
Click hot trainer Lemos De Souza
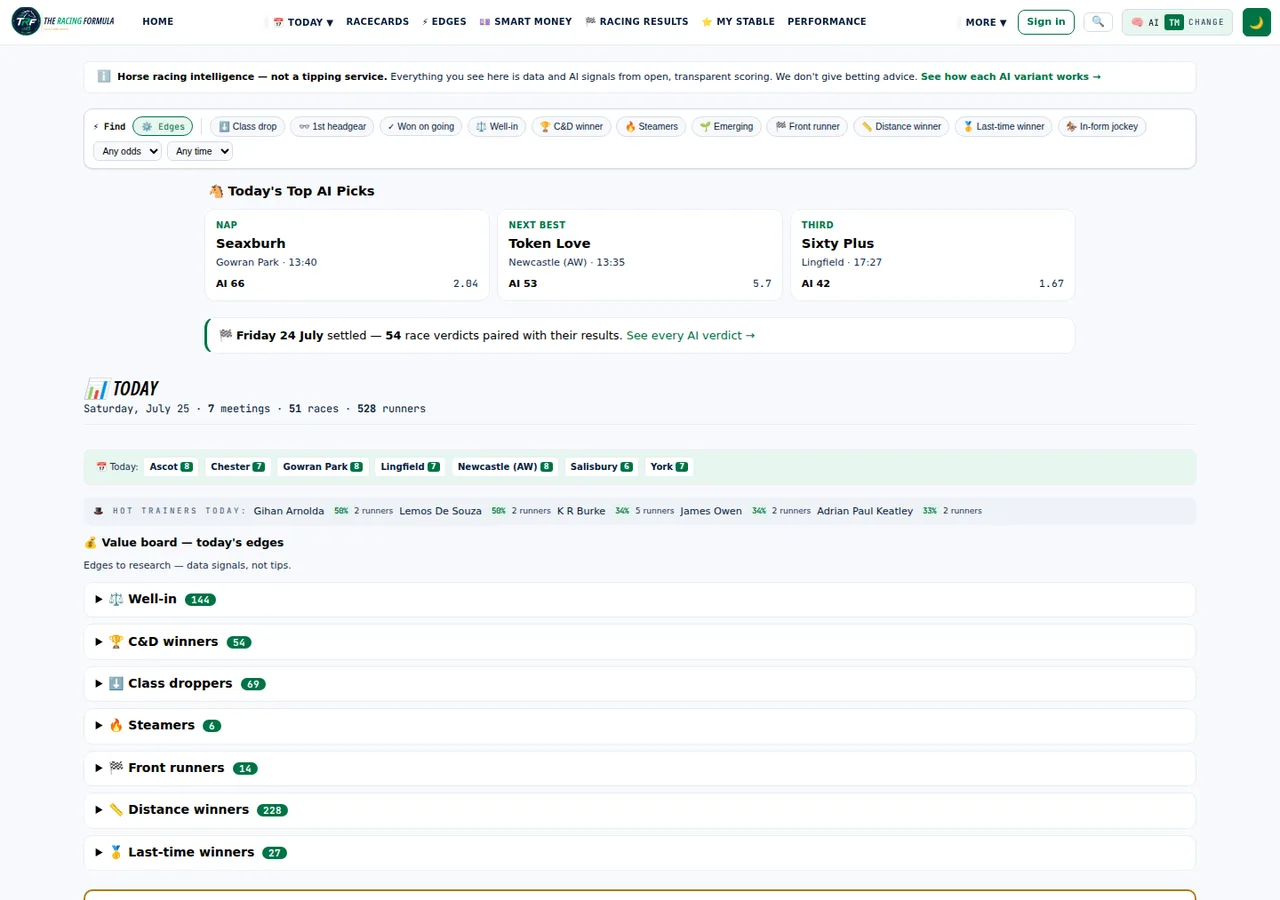coord(440,511)
